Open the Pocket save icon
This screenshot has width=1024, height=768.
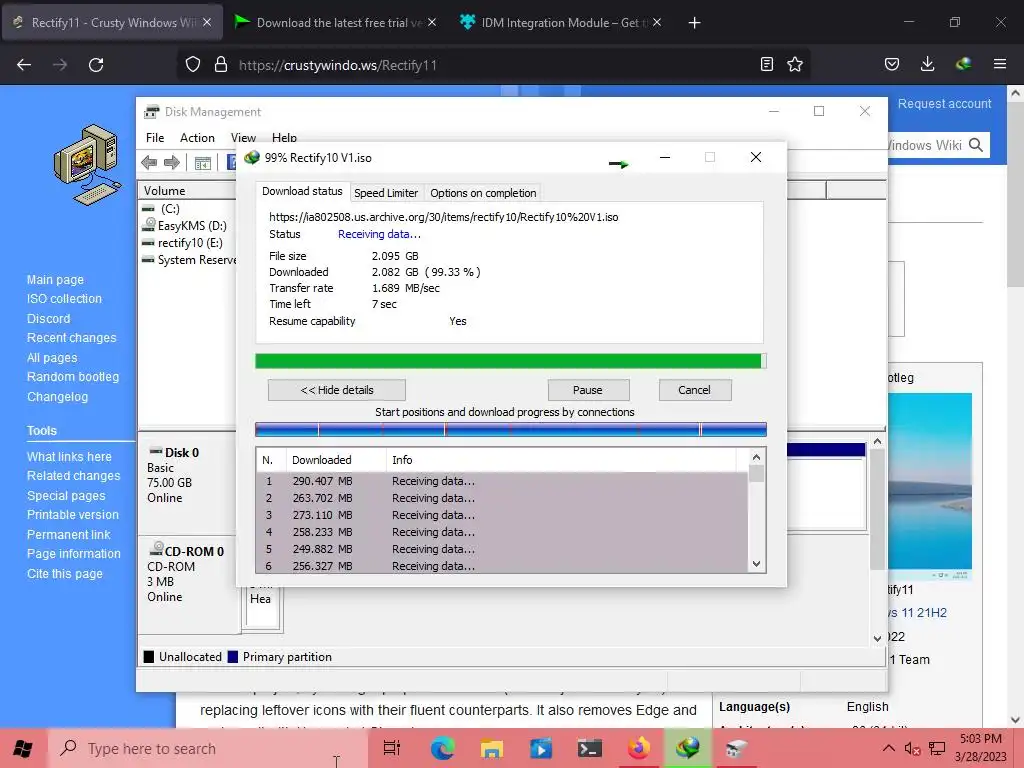click(x=891, y=64)
